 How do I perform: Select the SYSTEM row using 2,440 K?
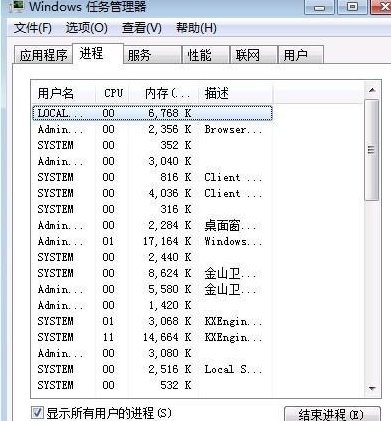(x=153, y=257)
